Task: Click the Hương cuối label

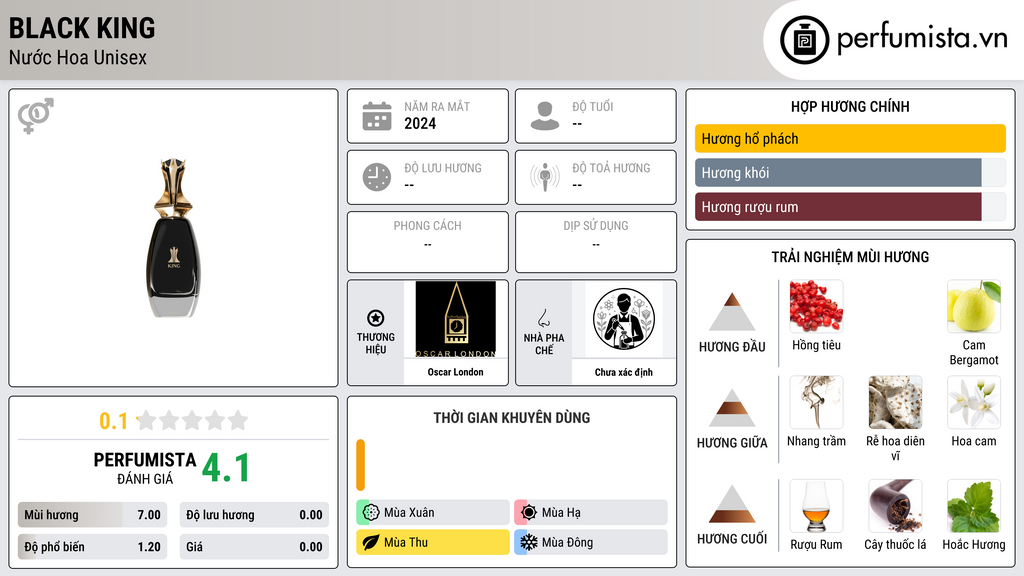Action: (732, 539)
